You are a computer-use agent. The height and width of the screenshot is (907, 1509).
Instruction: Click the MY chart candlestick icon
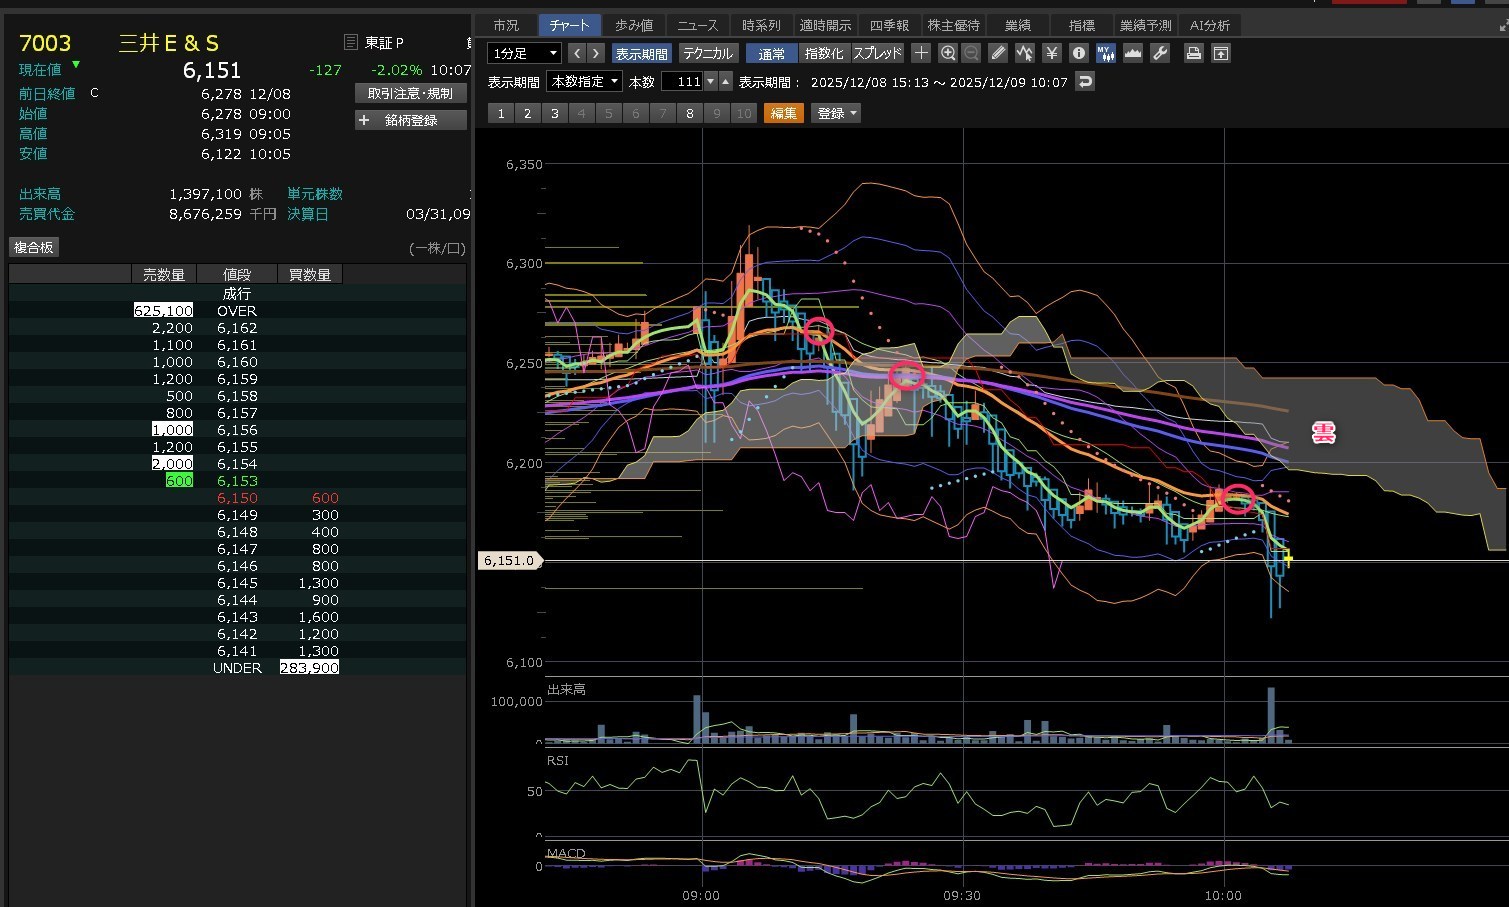pyautogui.click(x=1105, y=53)
